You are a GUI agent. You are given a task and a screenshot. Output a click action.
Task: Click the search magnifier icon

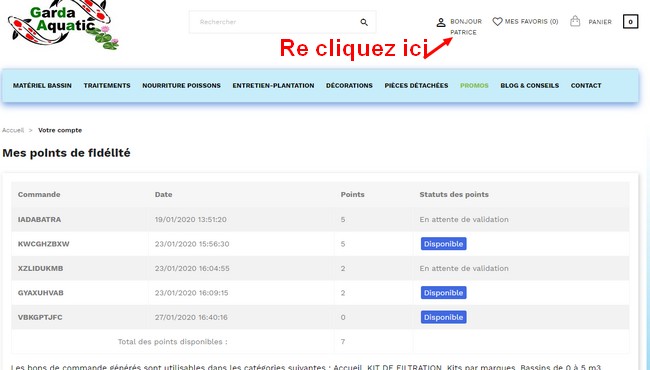click(x=364, y=22)
